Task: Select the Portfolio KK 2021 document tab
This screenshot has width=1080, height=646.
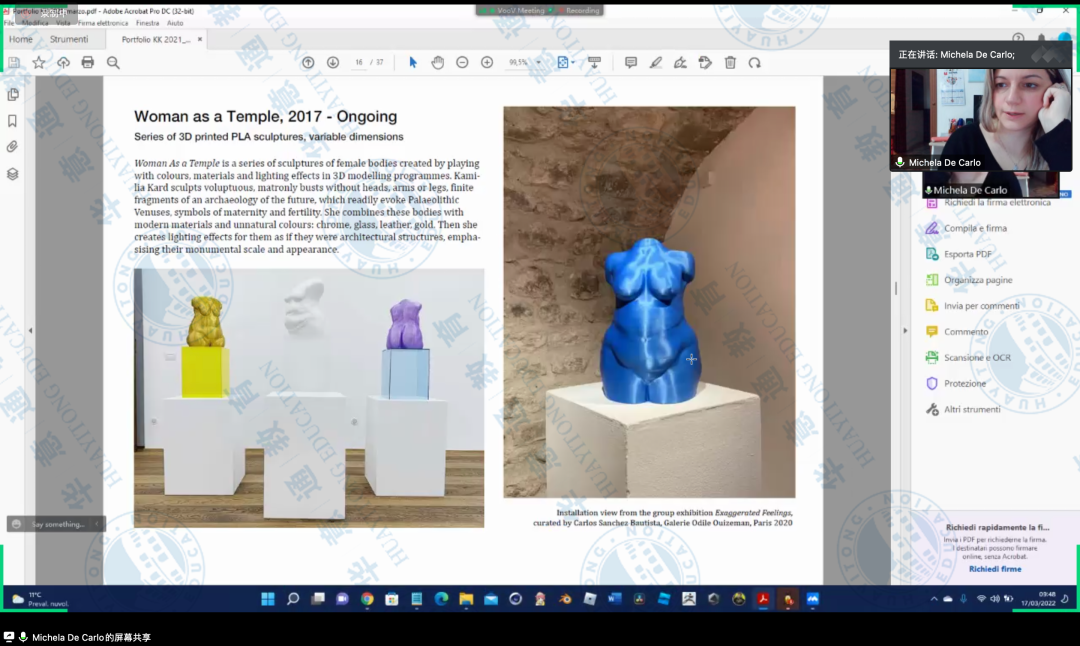Action: tap(156, 39)
